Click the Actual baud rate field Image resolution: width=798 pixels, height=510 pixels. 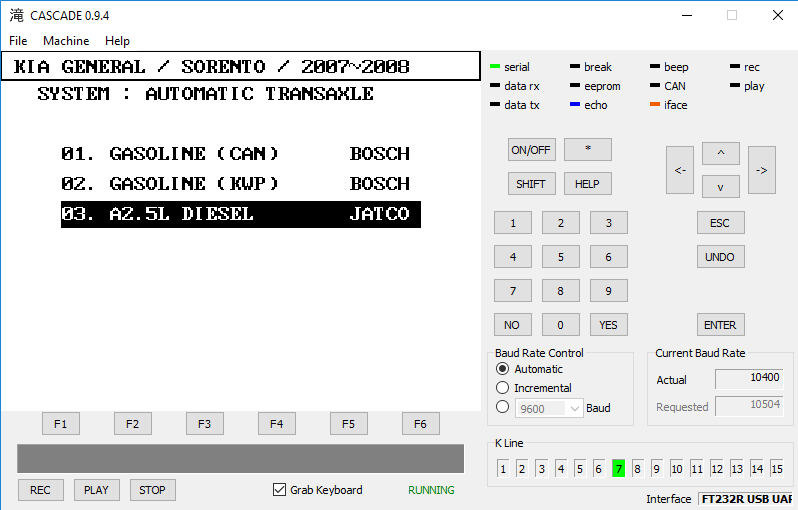750,379
